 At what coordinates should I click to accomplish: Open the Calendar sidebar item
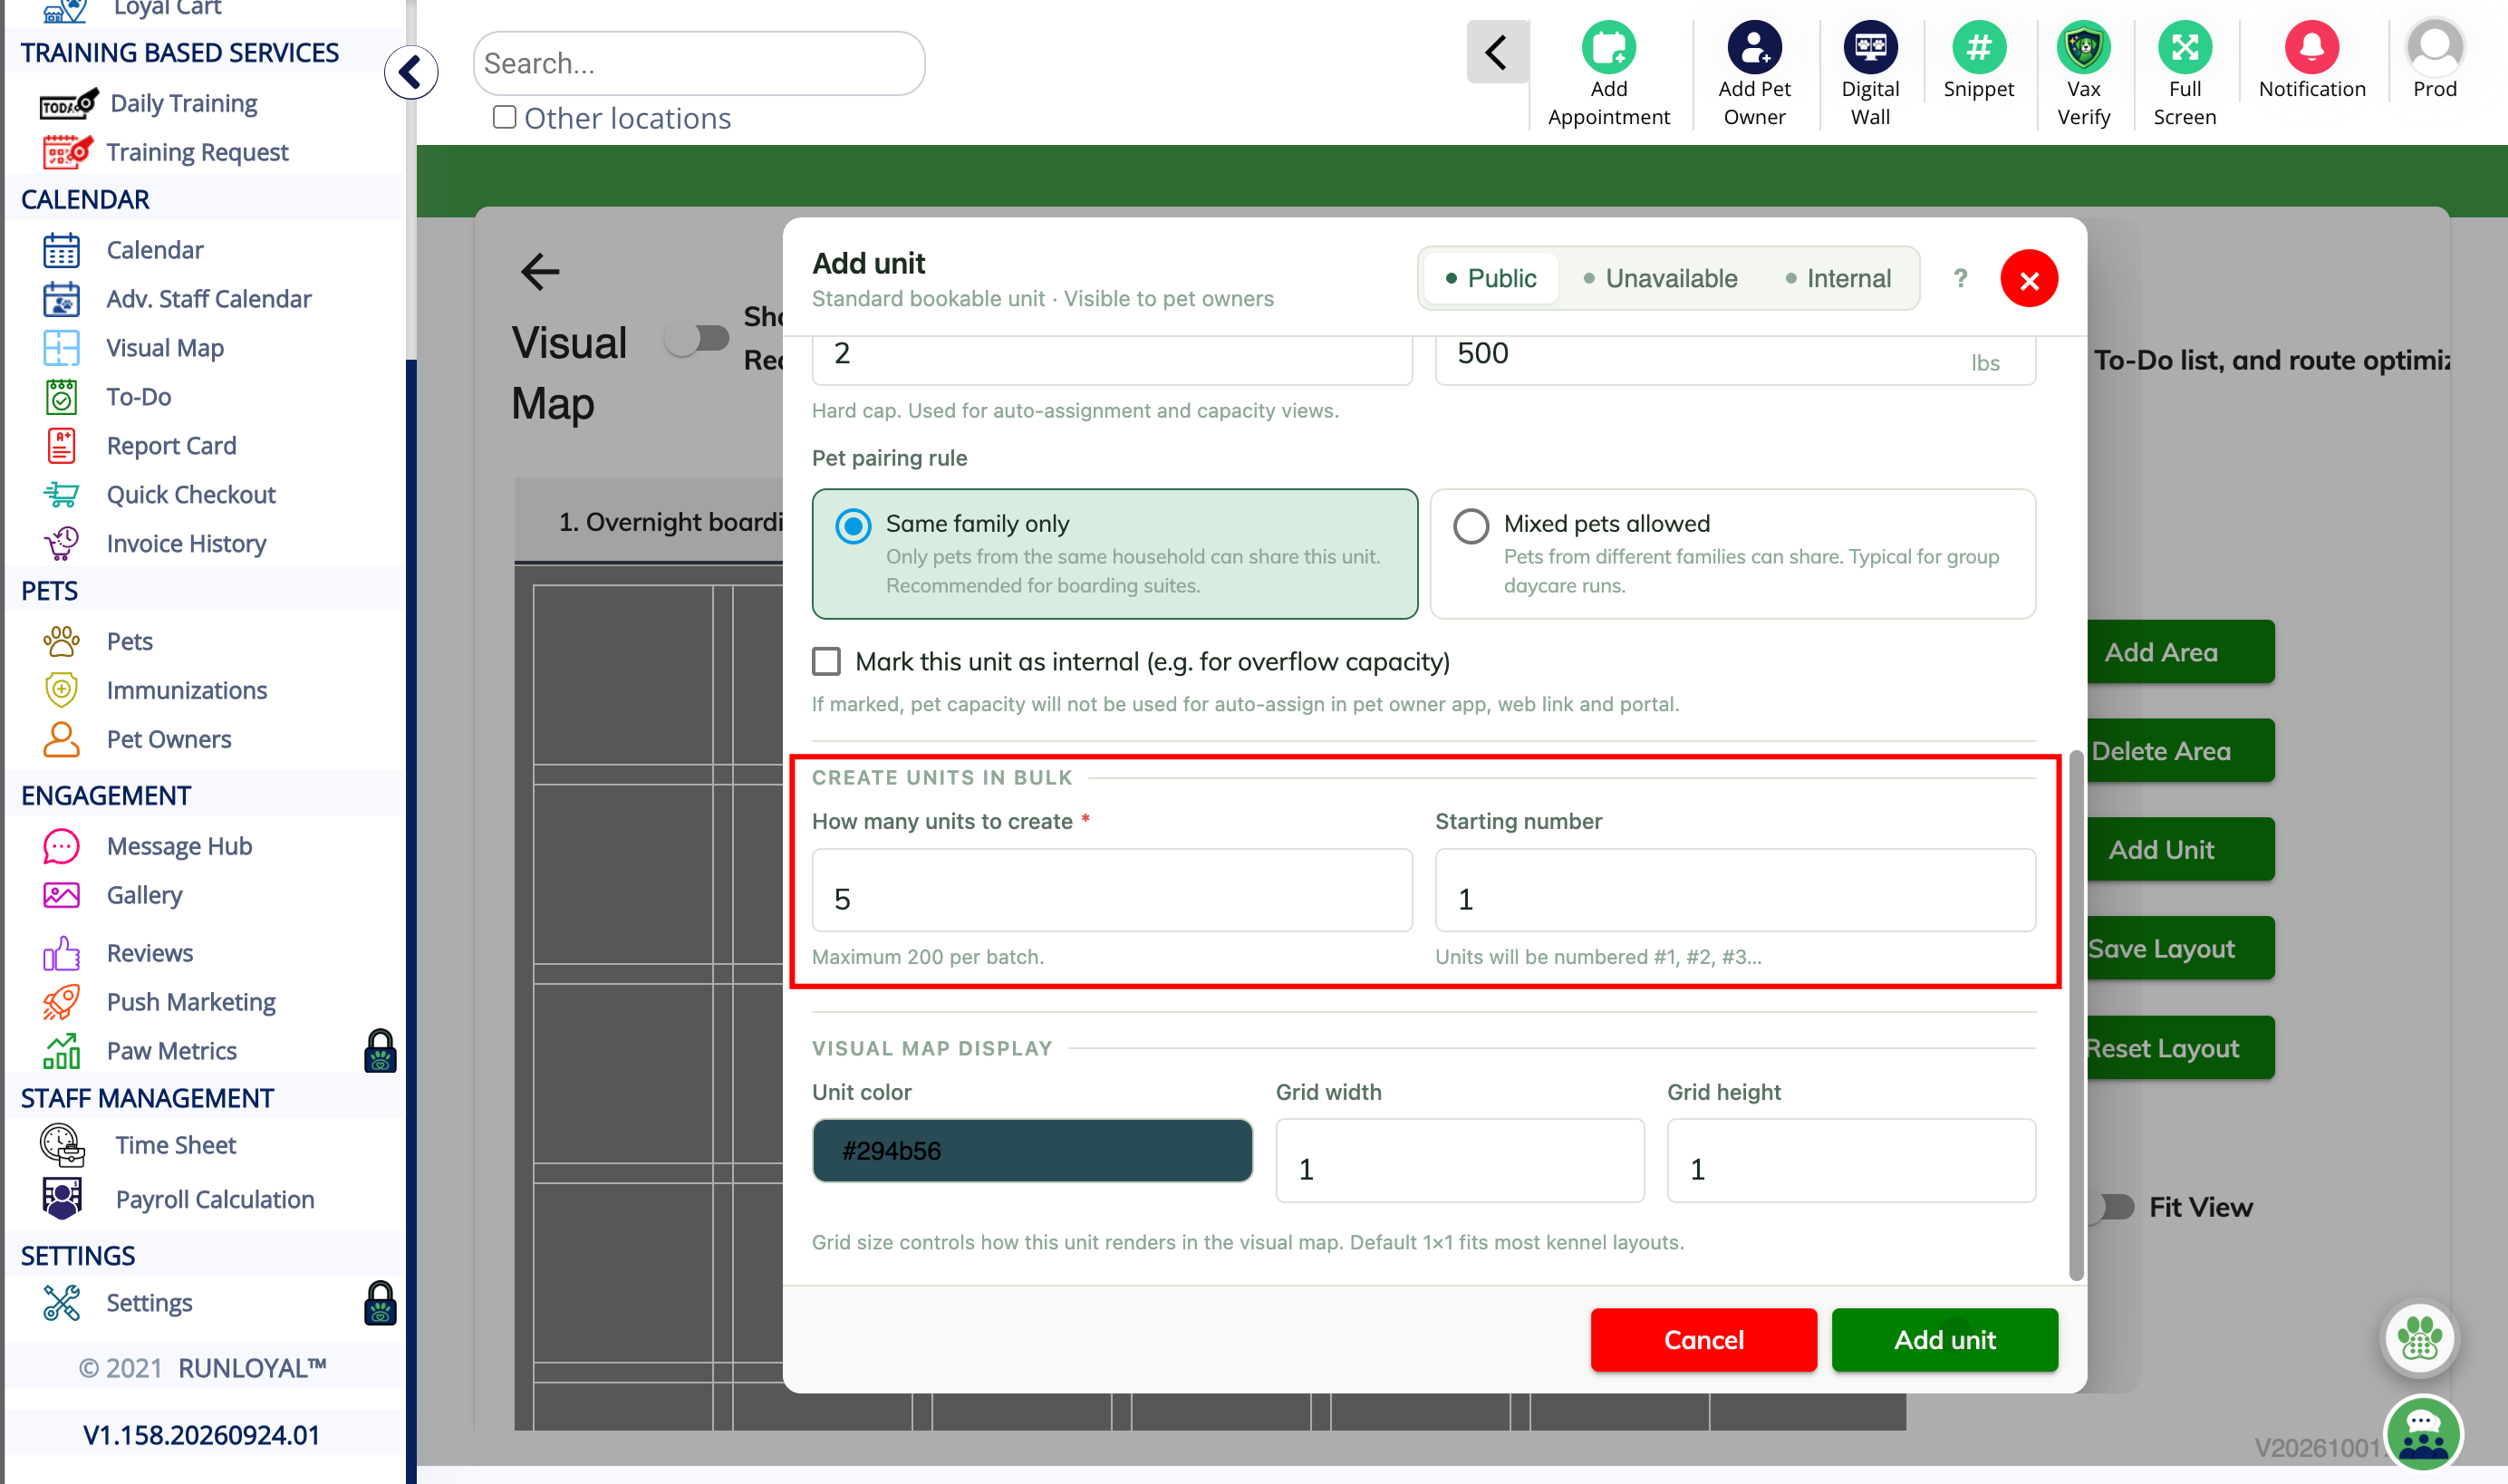(155, 249)
